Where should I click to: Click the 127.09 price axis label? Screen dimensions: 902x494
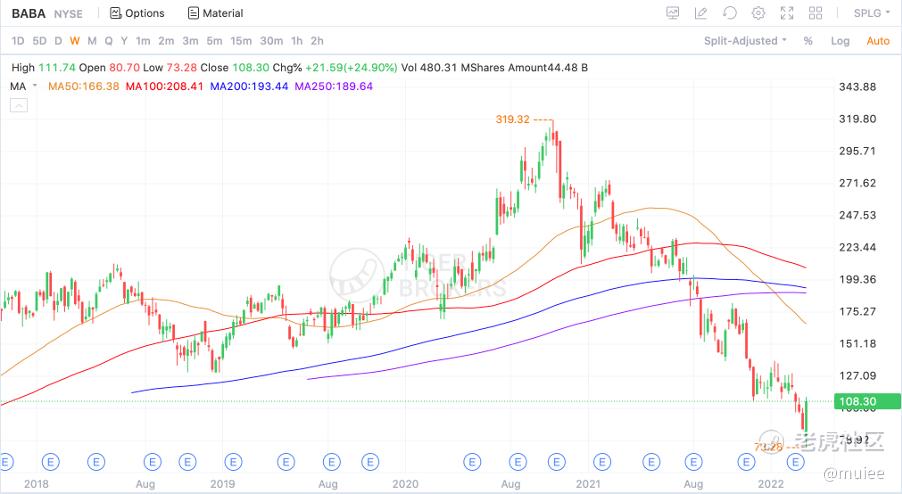858,376
